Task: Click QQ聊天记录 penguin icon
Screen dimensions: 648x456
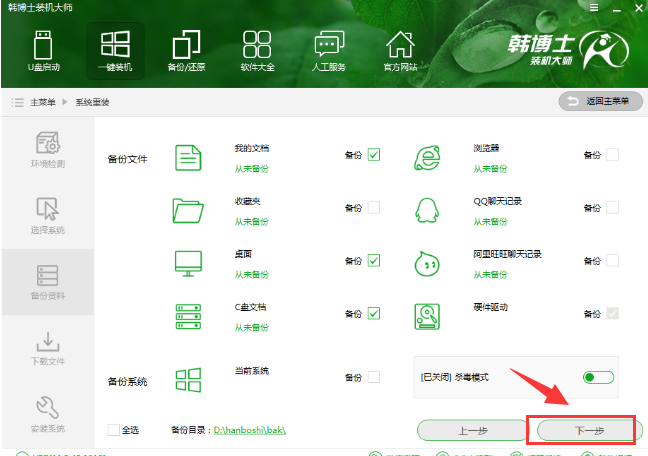Action: (x=427, y=210)
